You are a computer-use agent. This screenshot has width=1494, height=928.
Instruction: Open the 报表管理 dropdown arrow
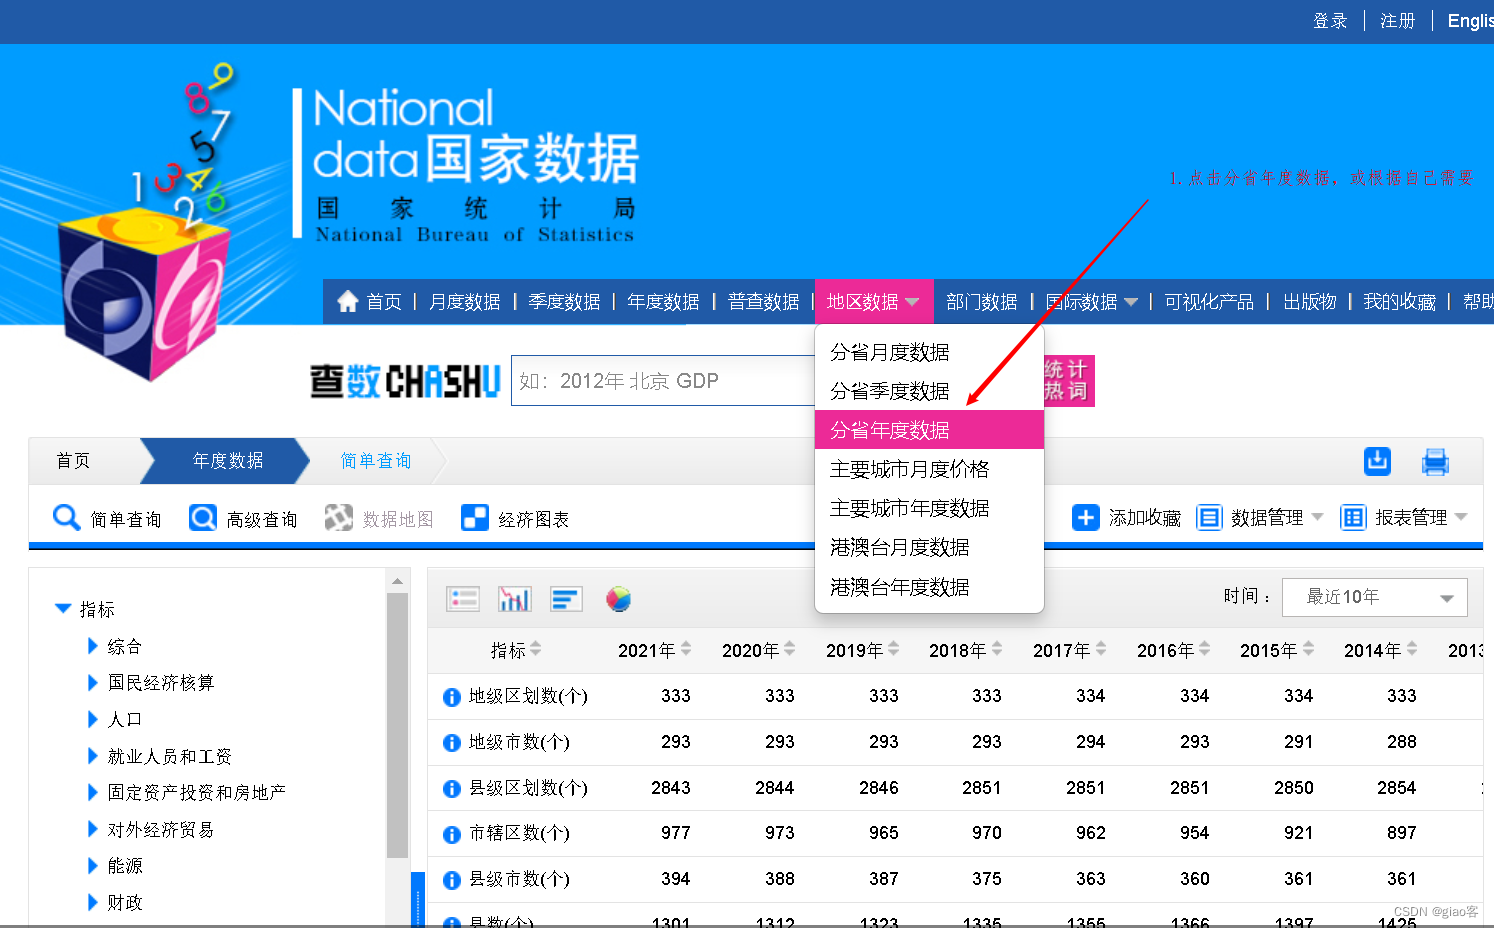click(x=1461, y=517)
